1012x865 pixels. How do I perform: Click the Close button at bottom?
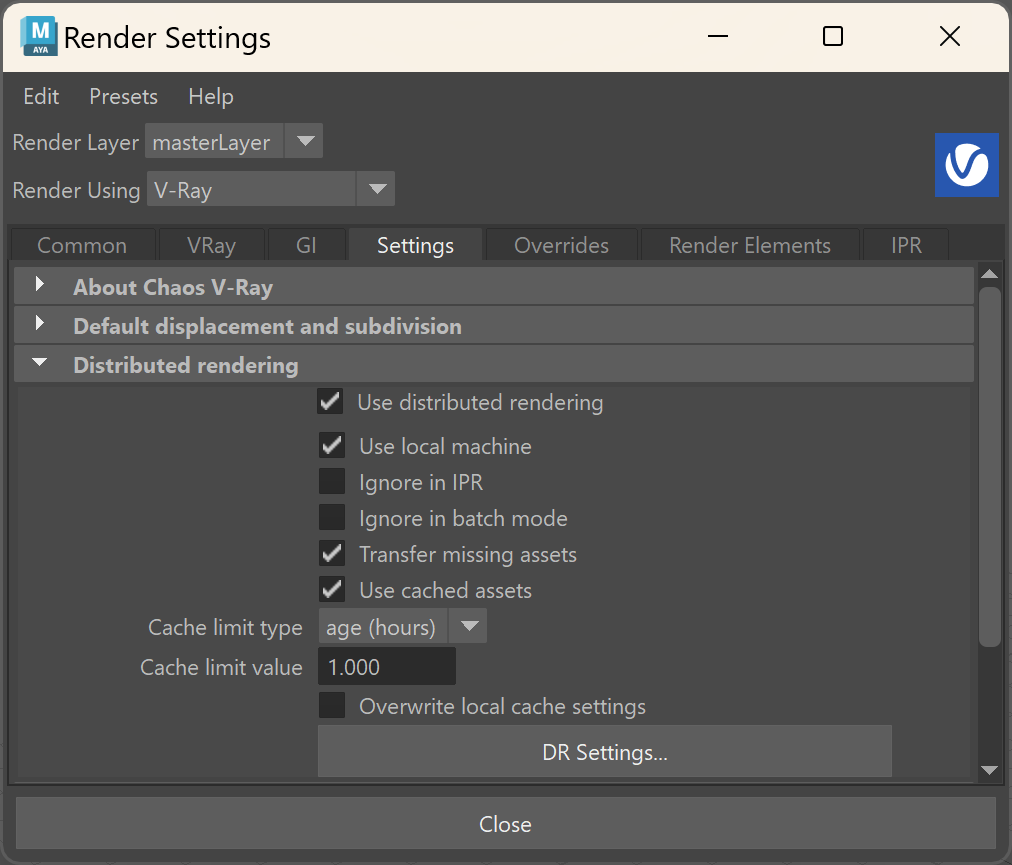point(505,824)
